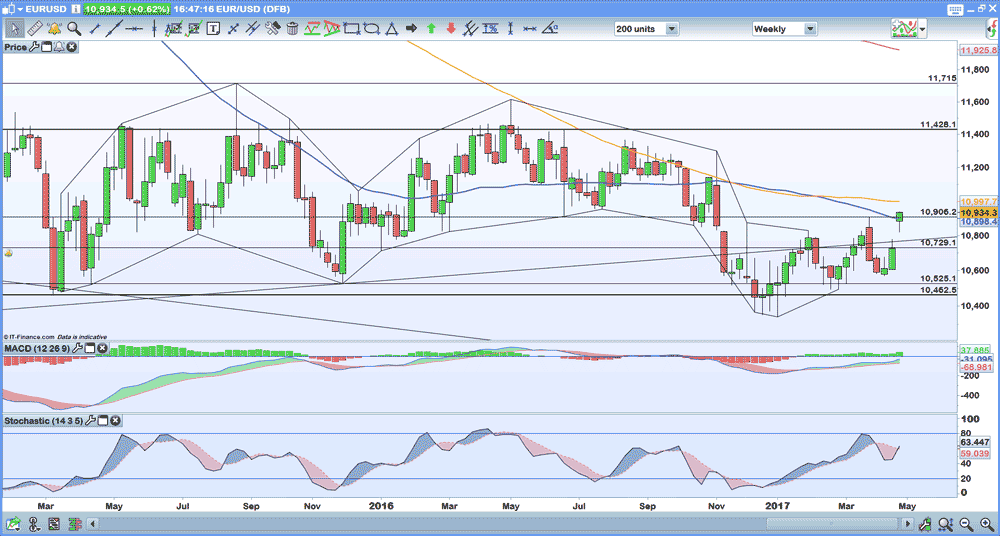1000x536 pixels.
Task: Close the MACD indicator panel
Action: pos(101,348)
